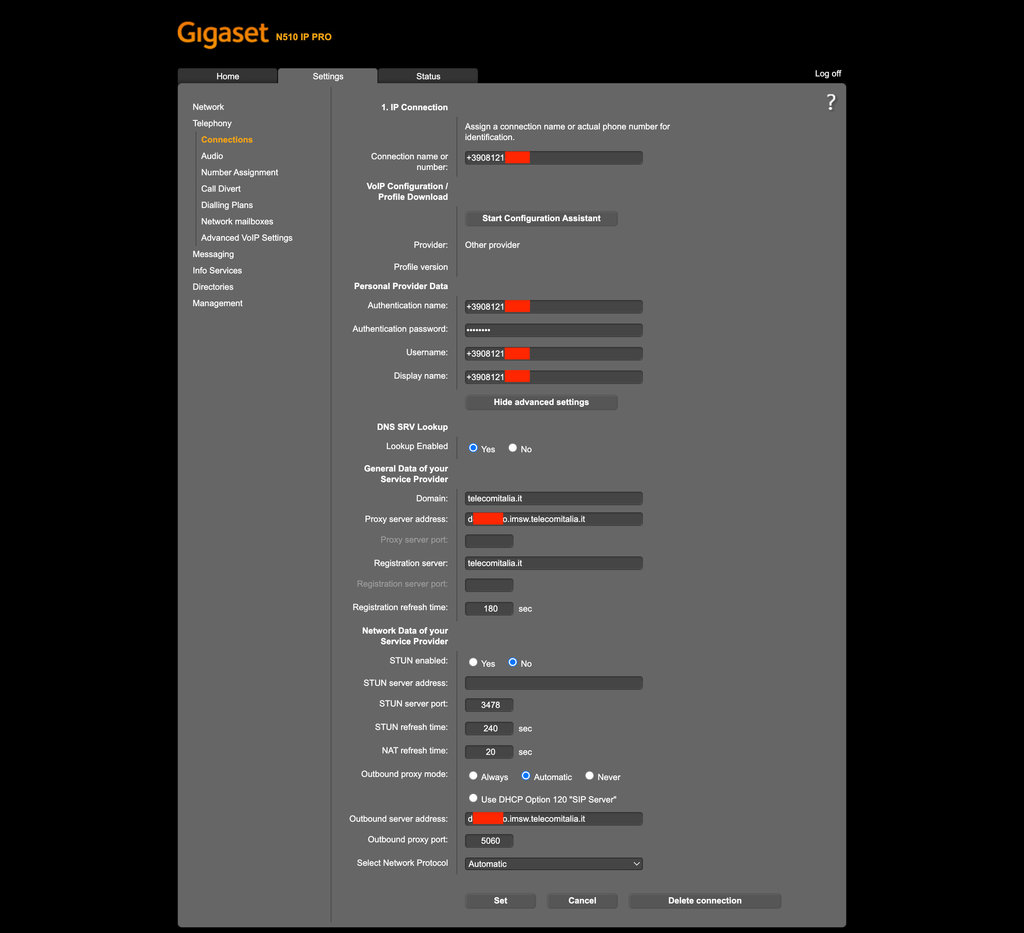Image resolution: width=1024 pixels, height=933 pixels.
Task: Select Yes for DNS SRV Lookup Enabled
Action: click(x=473, y=448)
